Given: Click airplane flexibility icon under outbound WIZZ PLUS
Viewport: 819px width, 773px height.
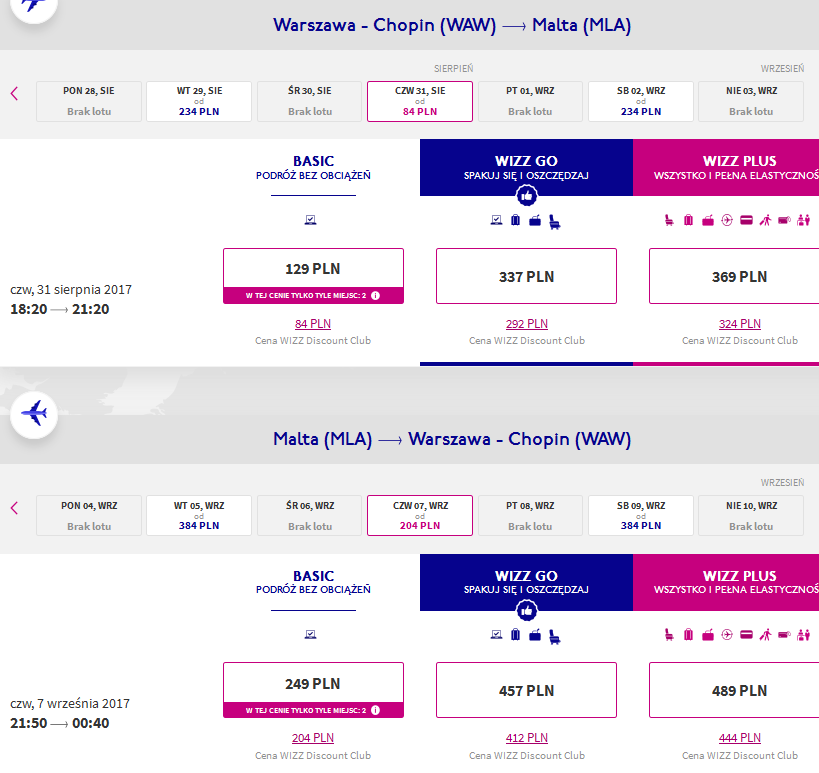Looking at the screenshot, I should click(727, 220).
